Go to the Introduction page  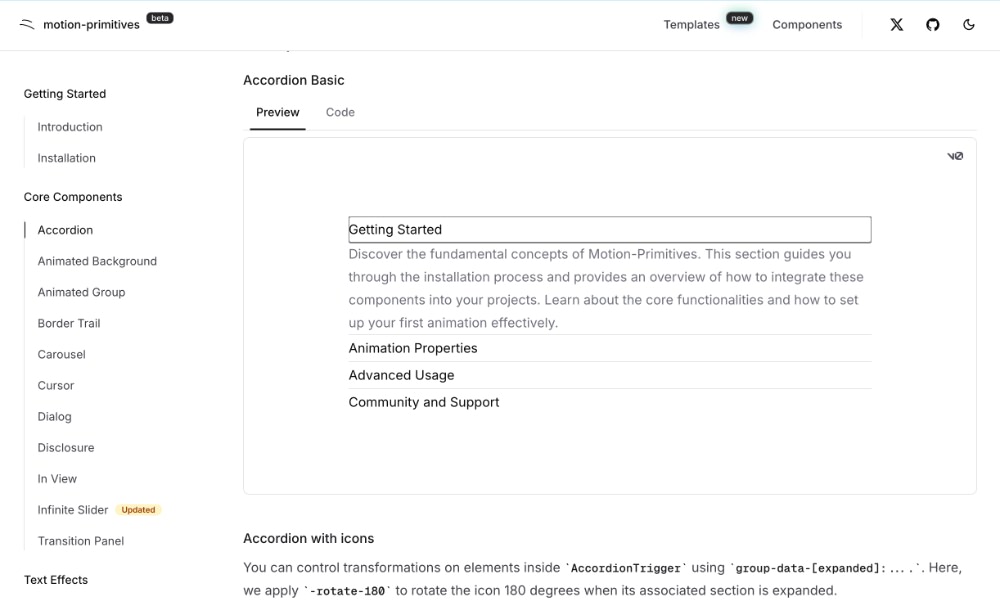click(70, 127)
